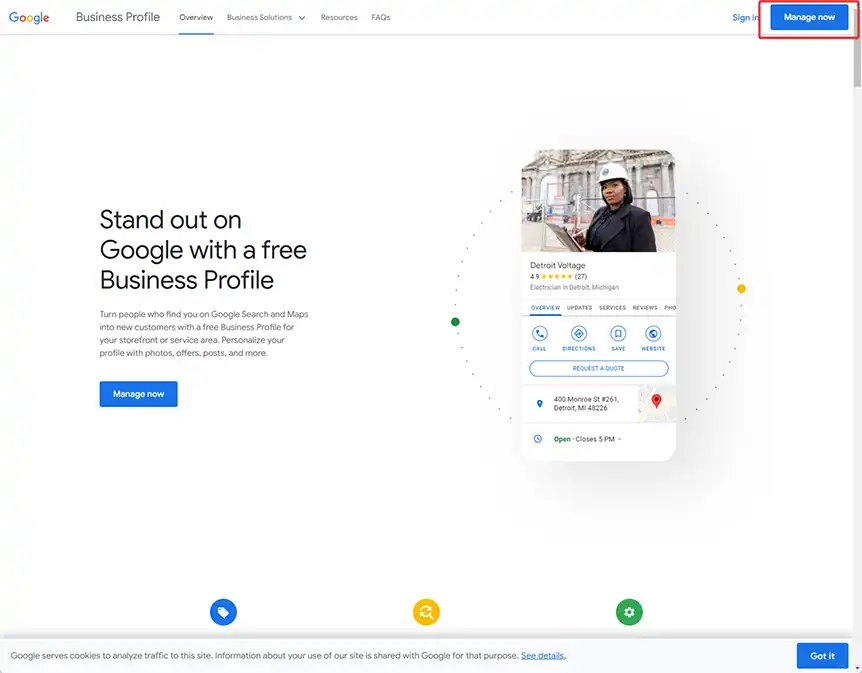
Task: Click the Detroit Voltage business photo
Action: (599, 201)
